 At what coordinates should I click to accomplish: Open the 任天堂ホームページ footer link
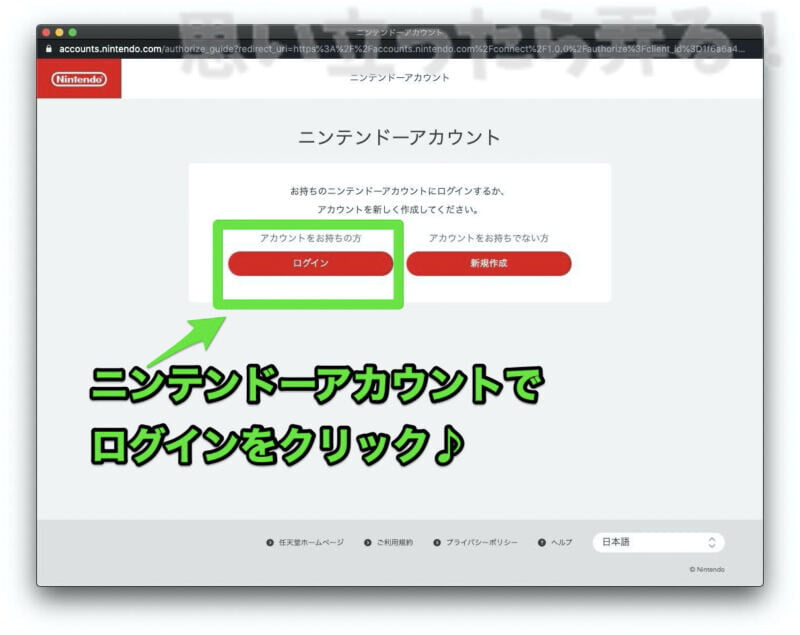tap(311, 542)
